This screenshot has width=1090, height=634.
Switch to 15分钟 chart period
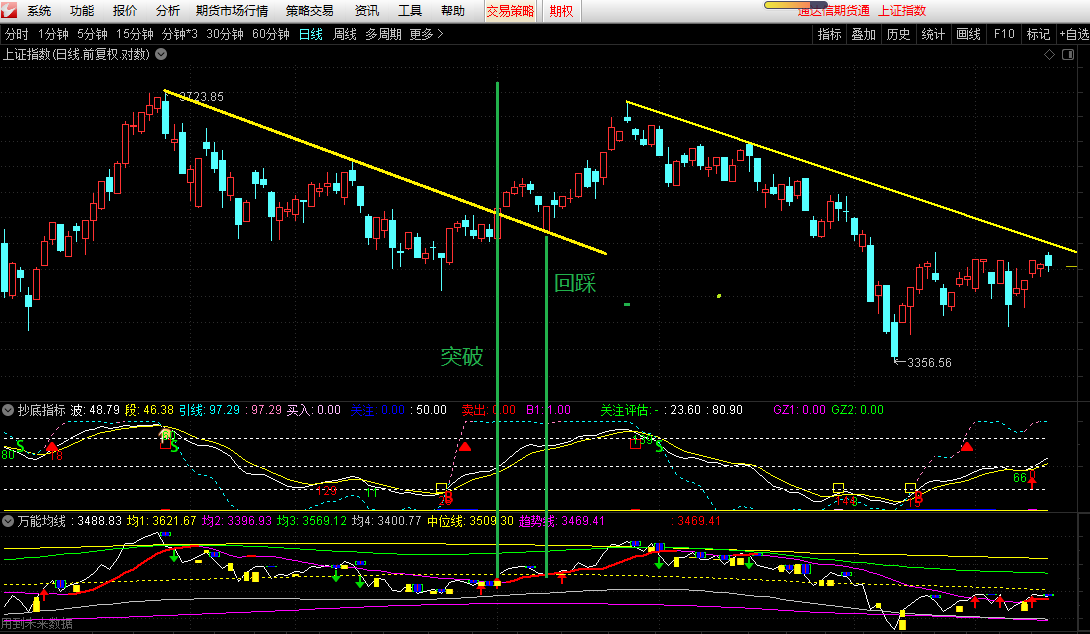point(134,34)
